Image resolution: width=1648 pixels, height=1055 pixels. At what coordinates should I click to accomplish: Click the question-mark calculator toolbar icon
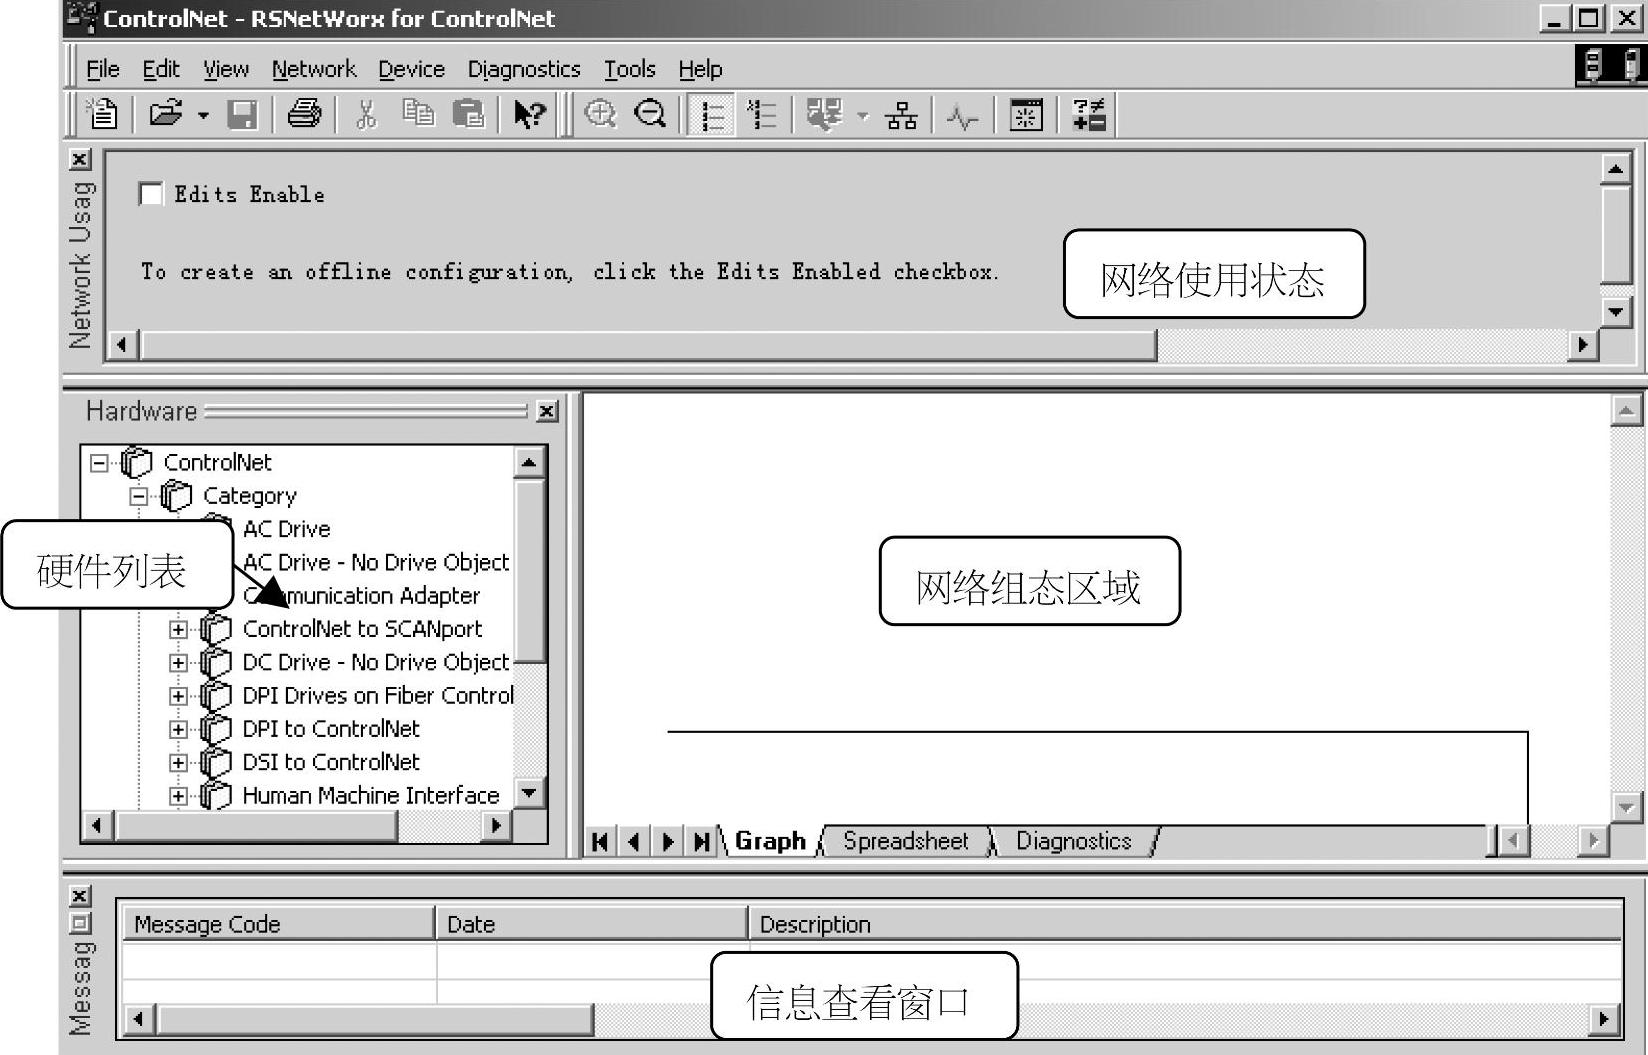click(1088, 114)
